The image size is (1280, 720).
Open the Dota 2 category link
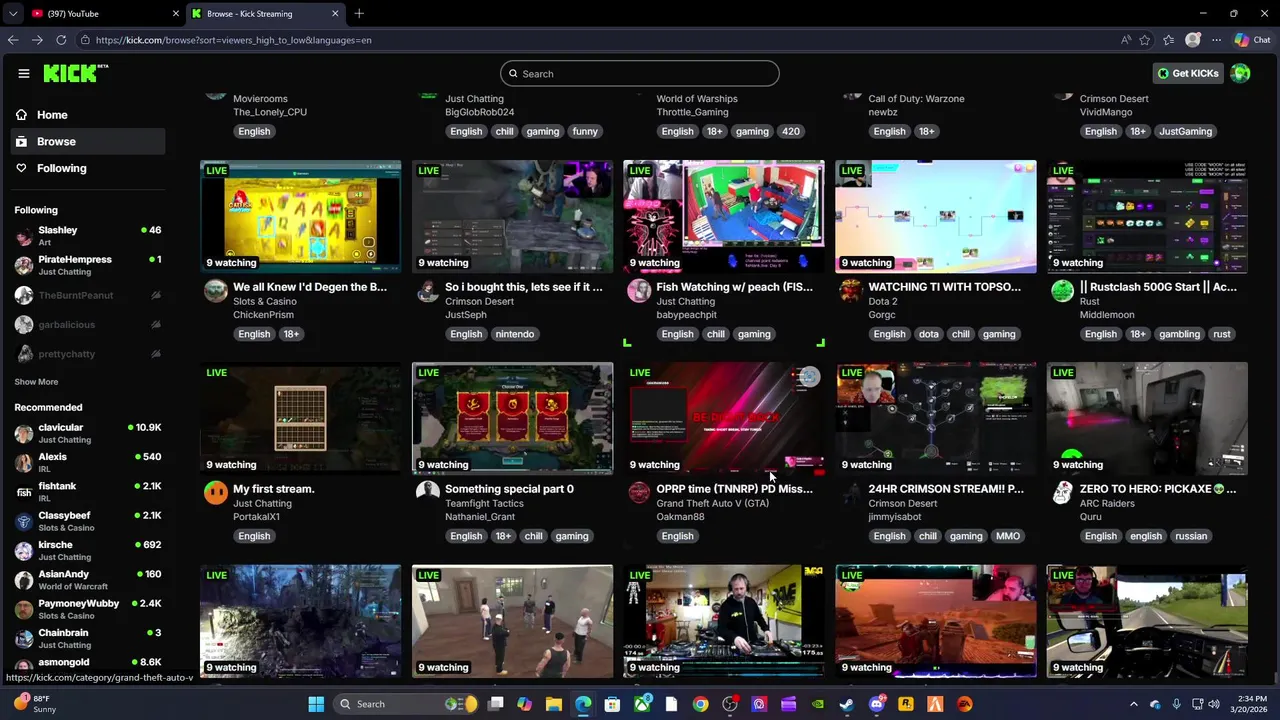pos(883,301)
